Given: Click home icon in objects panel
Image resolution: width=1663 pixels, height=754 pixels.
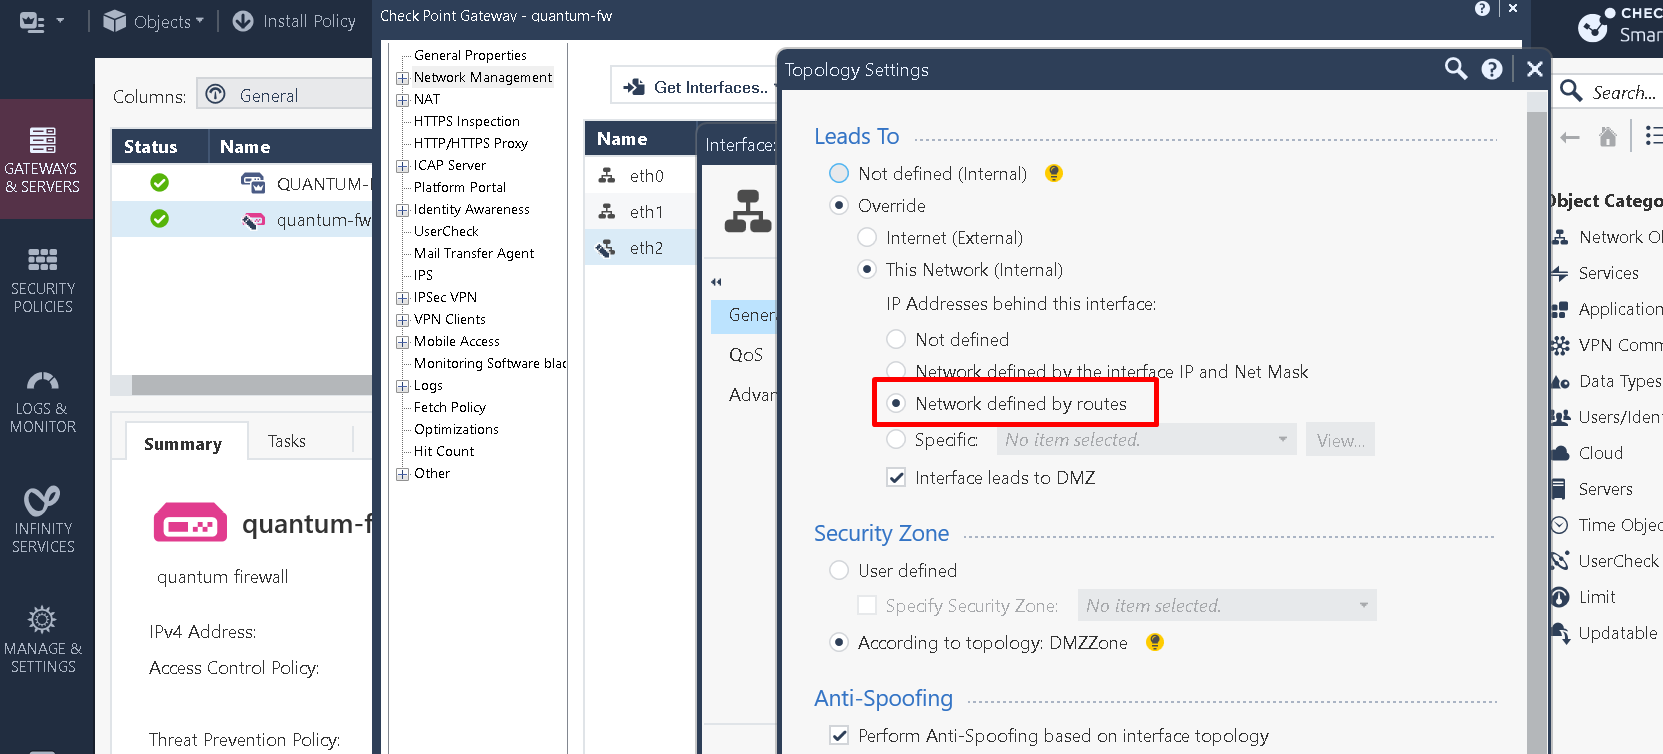Looking at the screenshot, I should click(1608, 137).
